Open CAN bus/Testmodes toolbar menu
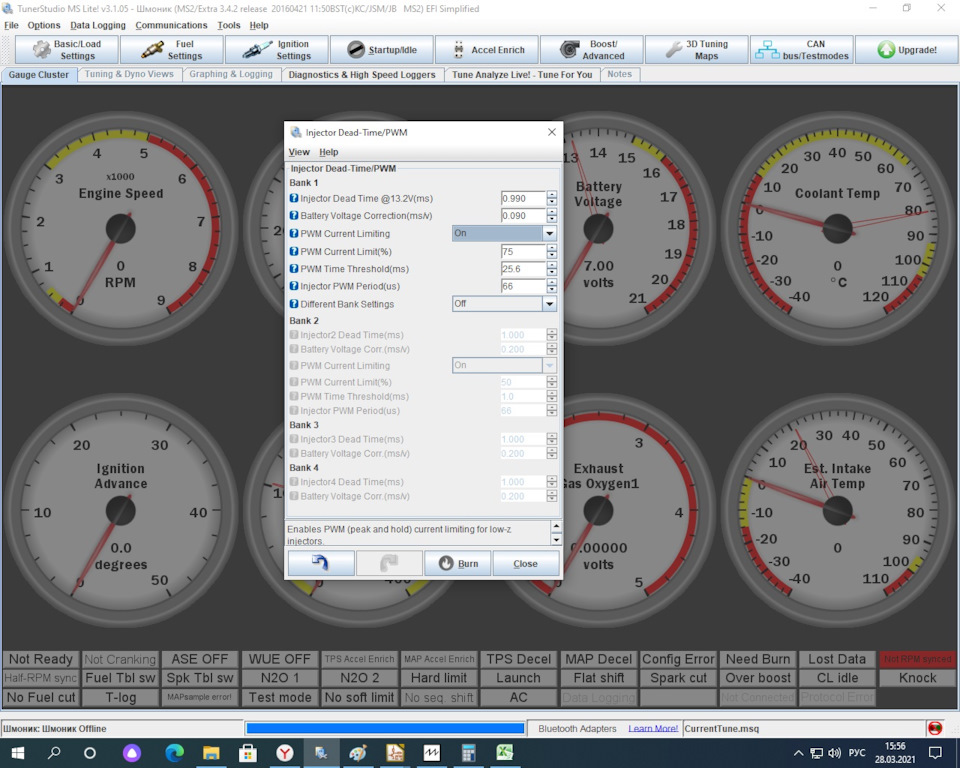Screen dimensions: 960x768 (802, 50)
